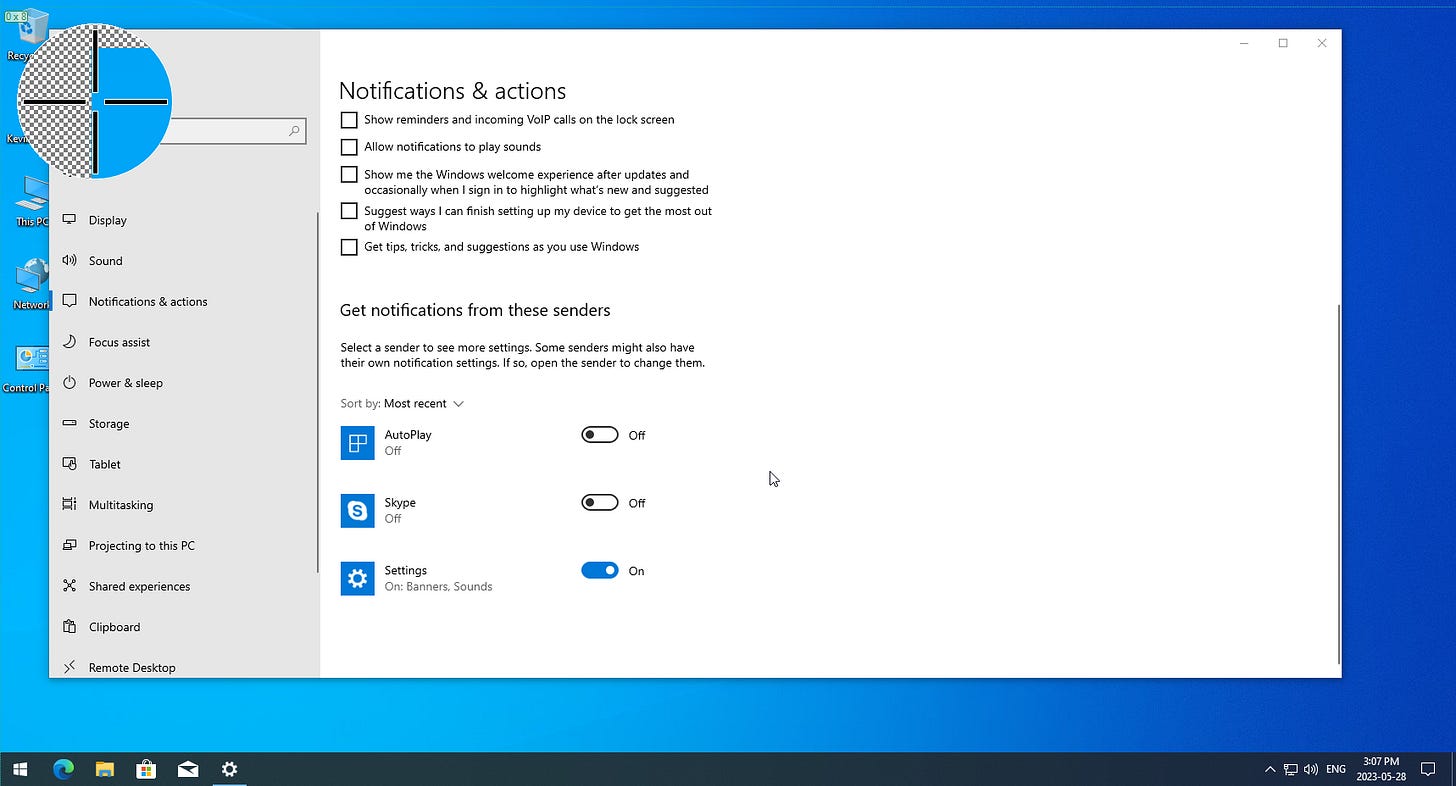This screenshot has height=786, width=1456.
Task: Open the Skype sender app icon
Action: [x=357, y=510]
